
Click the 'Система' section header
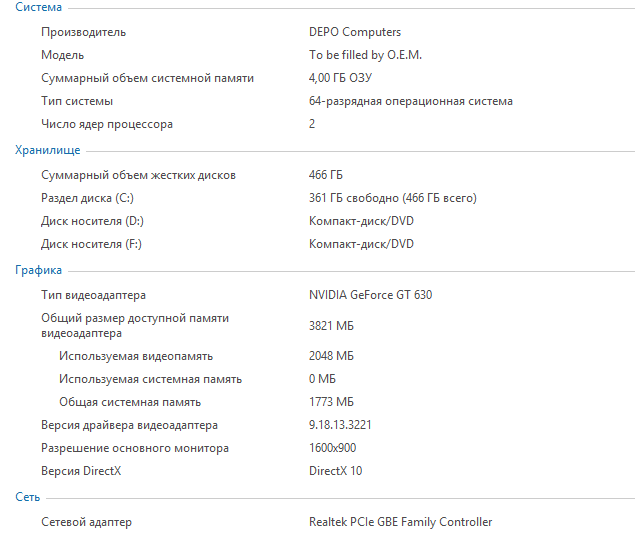tap(37, 8)
